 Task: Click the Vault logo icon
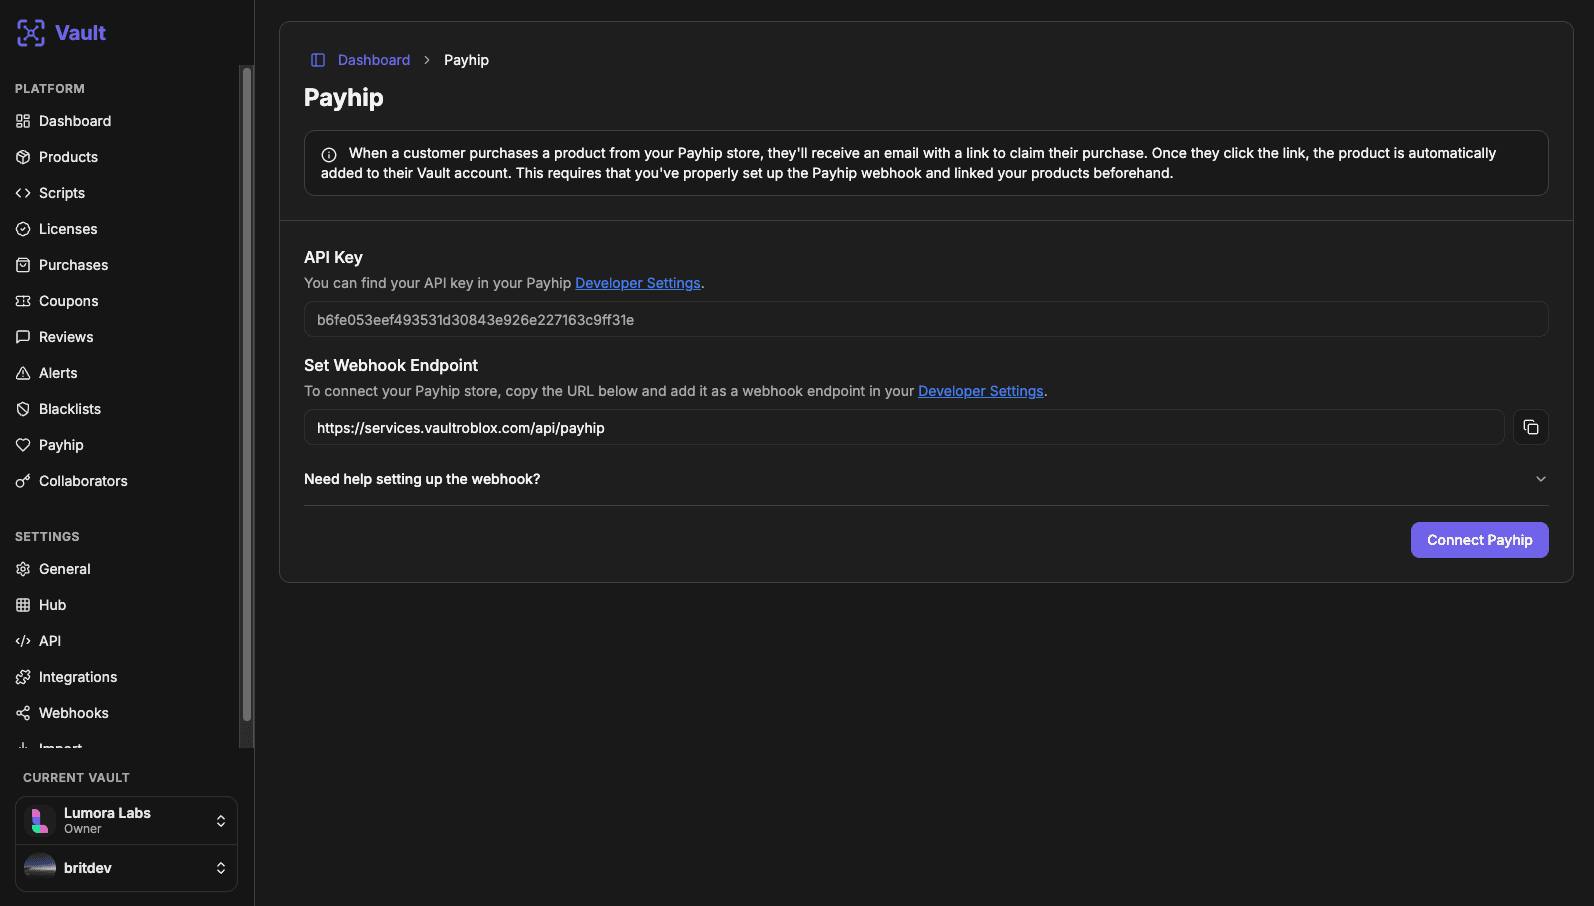point(31,33)
